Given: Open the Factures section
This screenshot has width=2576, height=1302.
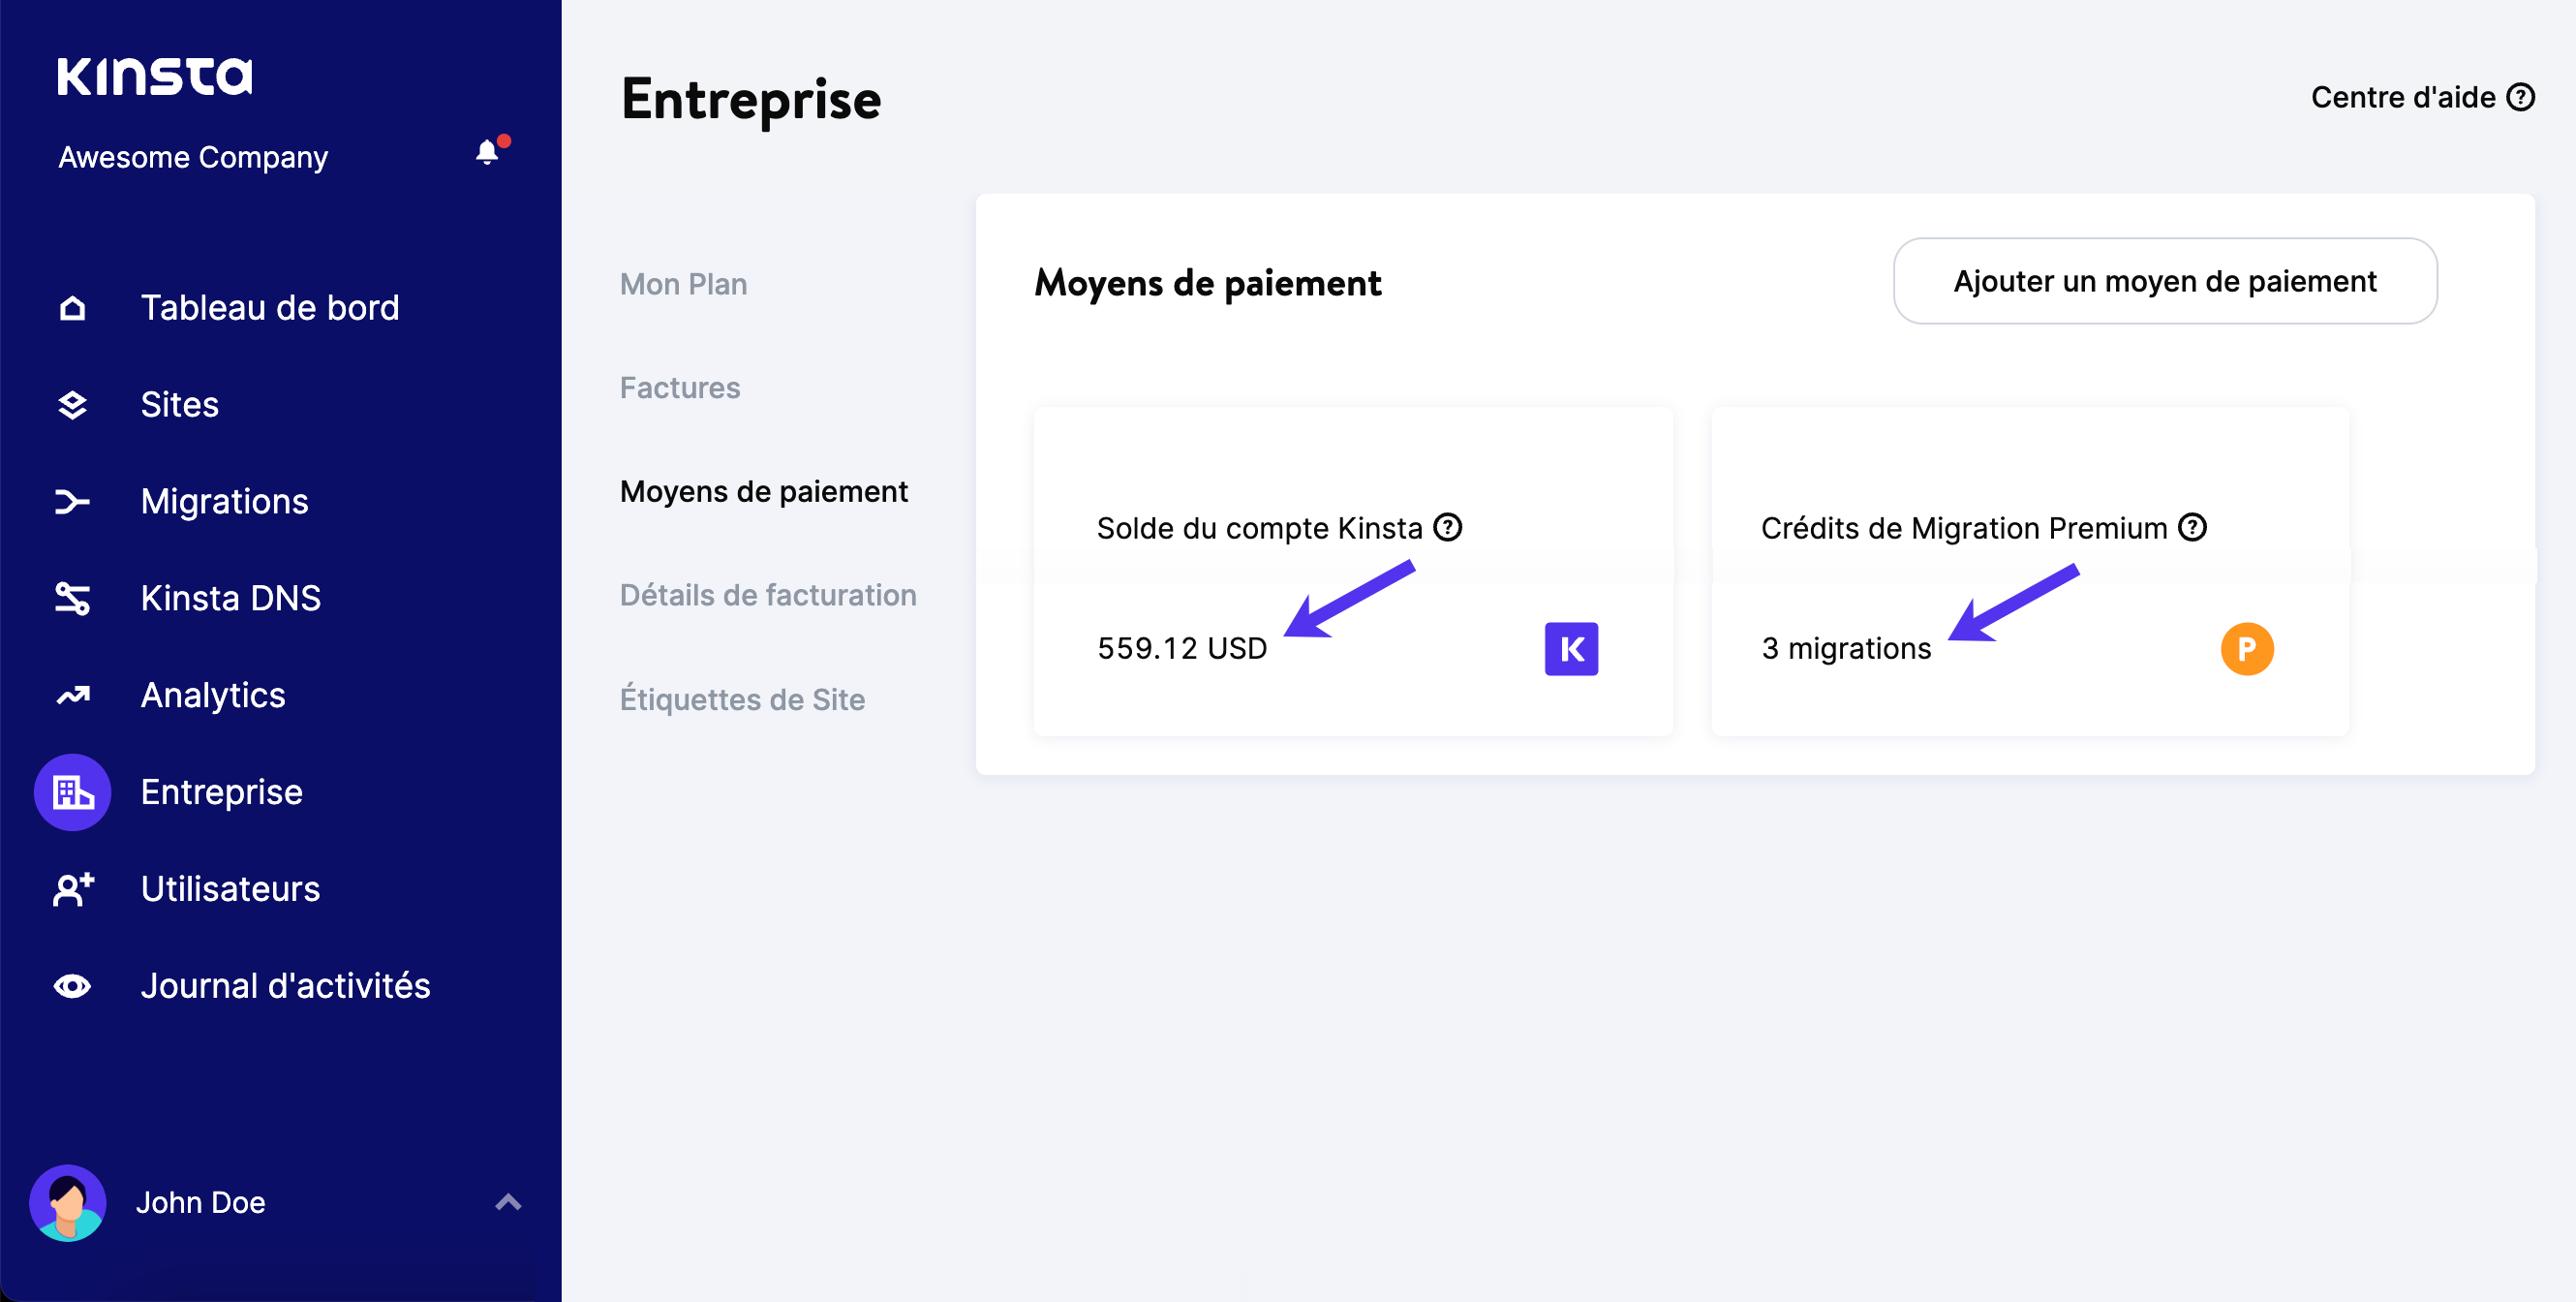Looking at the screenshot, I should coord(679,388).
